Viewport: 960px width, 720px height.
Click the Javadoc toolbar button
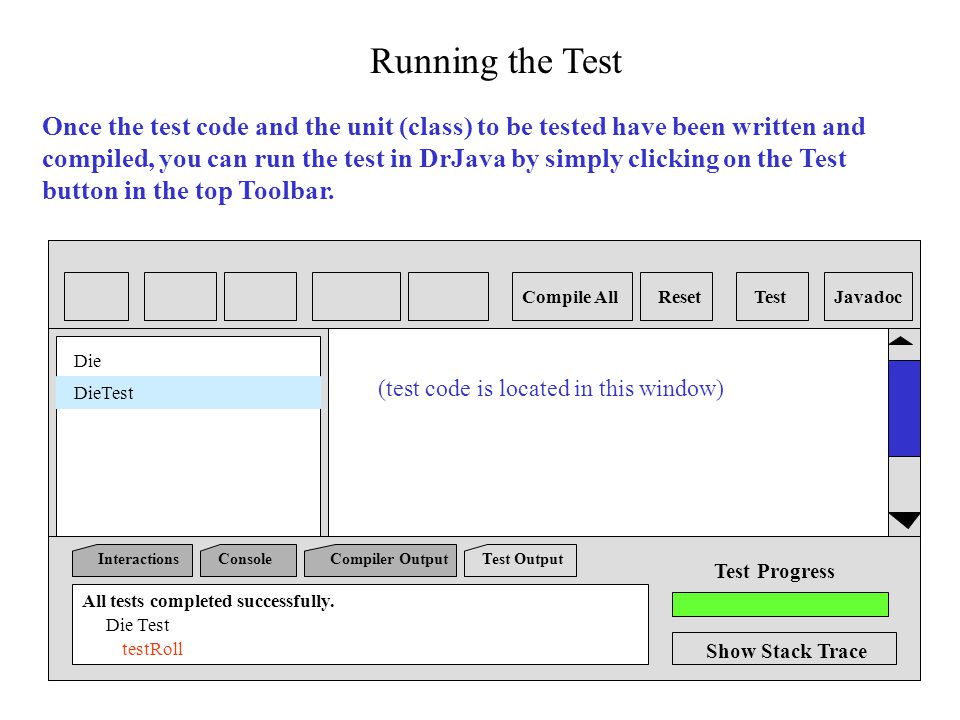pos(868,296)
